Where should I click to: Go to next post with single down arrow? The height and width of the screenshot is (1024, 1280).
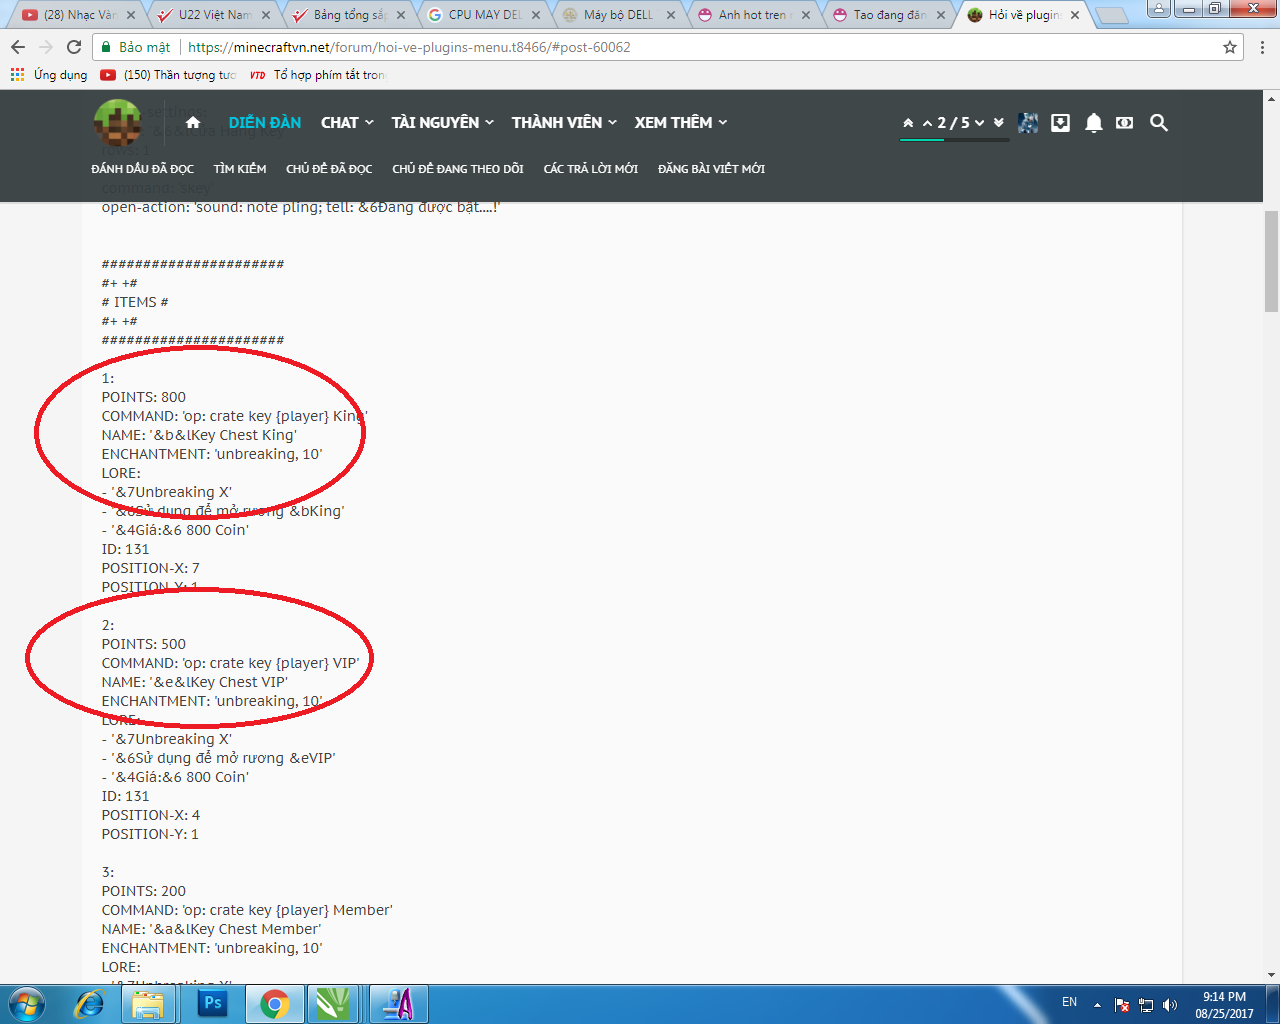980,123
